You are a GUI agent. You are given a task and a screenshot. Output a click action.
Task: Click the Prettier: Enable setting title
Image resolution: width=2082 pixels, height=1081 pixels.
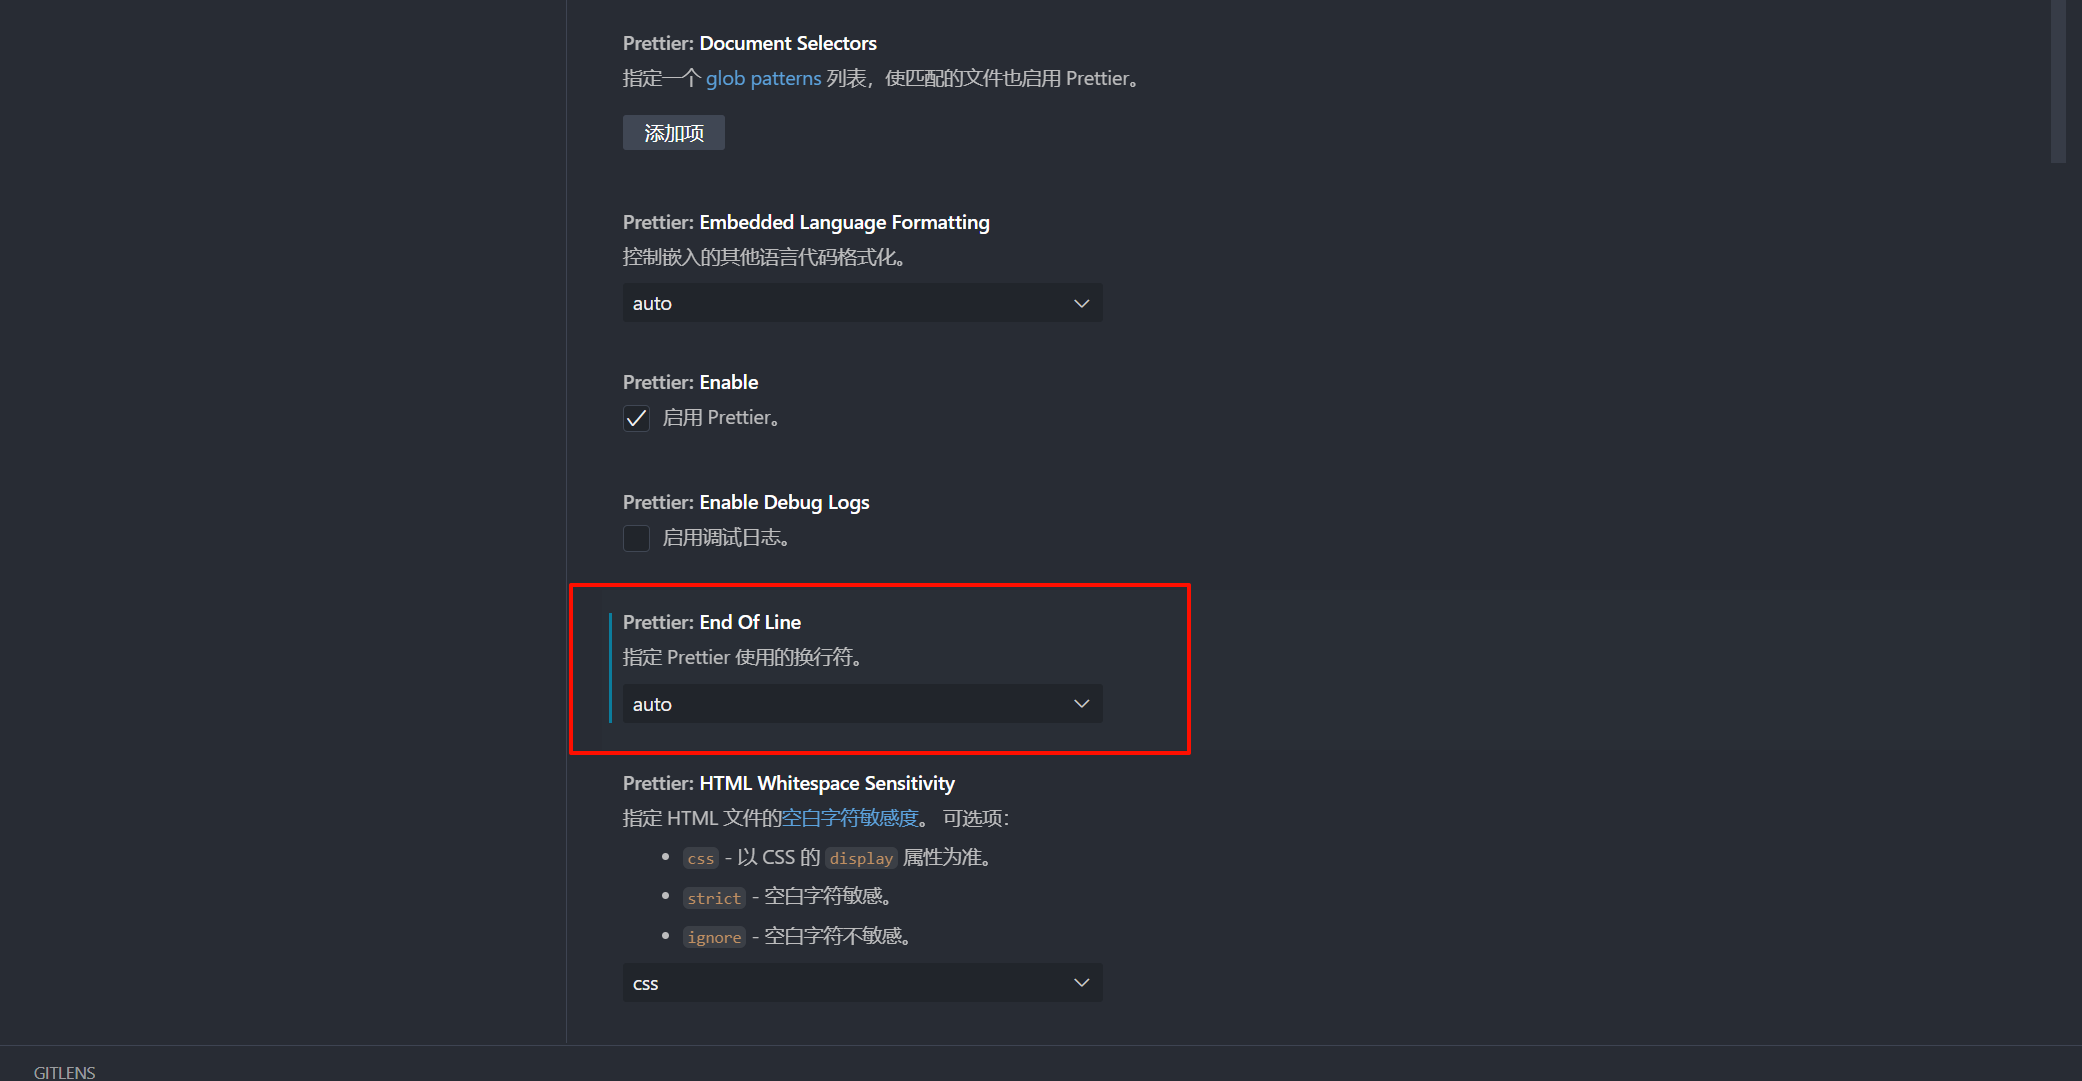pos(690,382)
